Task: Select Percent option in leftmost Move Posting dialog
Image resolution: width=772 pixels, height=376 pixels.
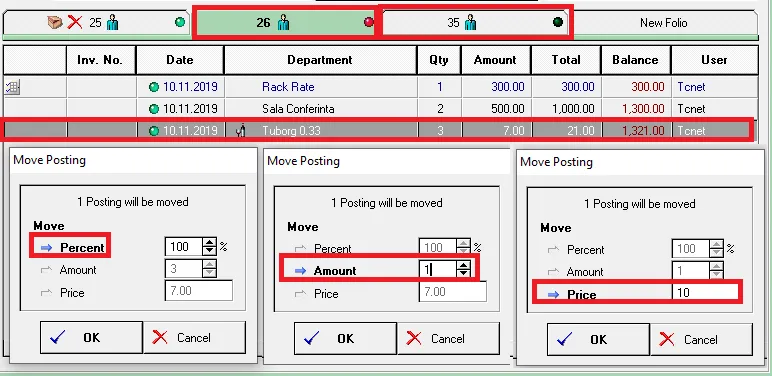Action: coord(72,248)
